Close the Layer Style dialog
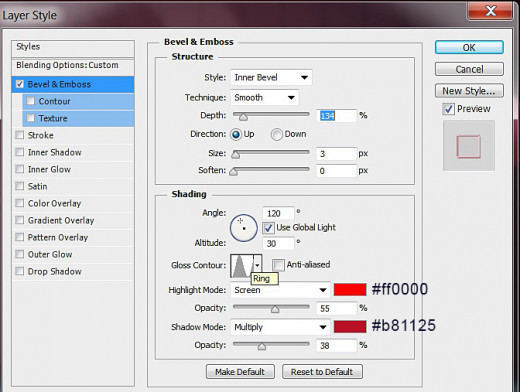520x392 pixels. 490,11
